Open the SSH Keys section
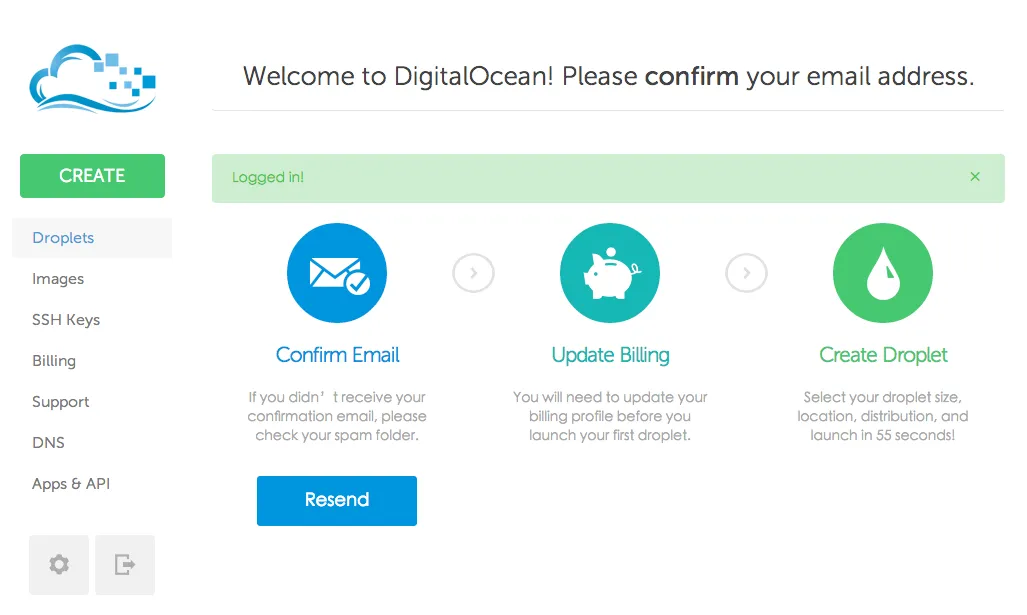 (65, 320)
